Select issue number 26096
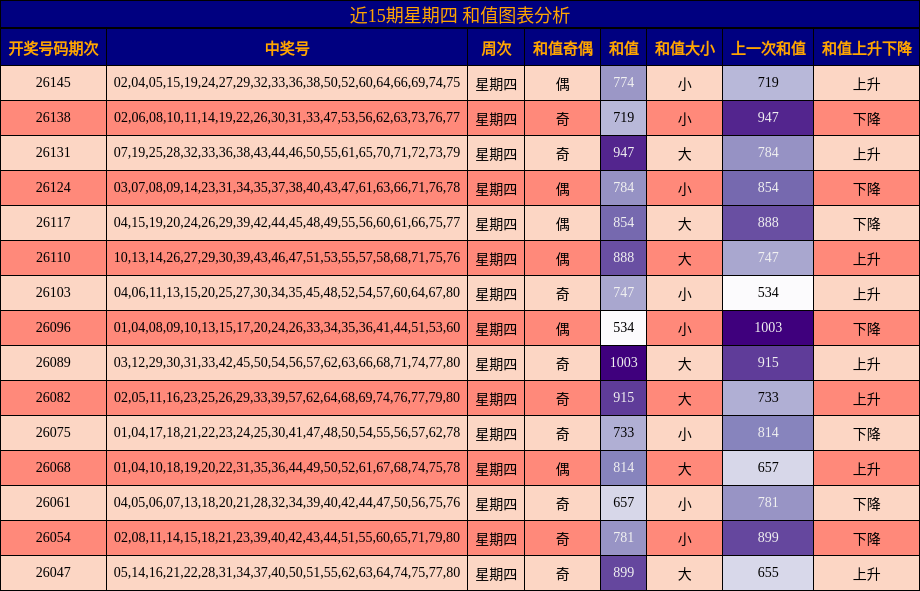The image size is (920, 591). click(x=53, y=327)
